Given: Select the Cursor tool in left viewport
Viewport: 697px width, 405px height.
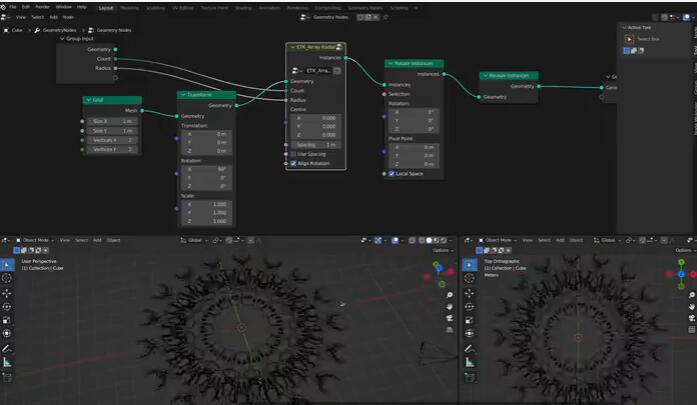Looking at the screenshot, I should click(7, 278).
